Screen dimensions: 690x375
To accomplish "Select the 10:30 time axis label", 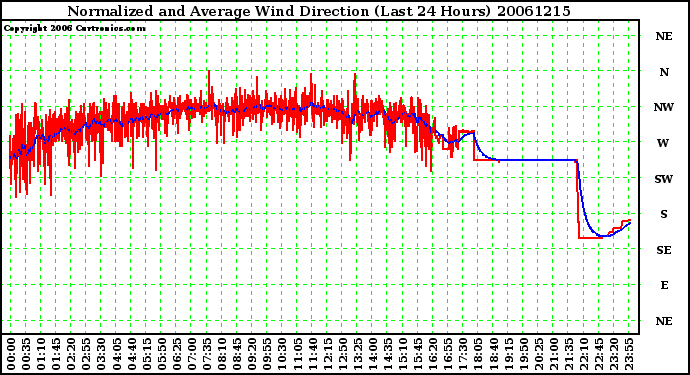I will pos(283,354).
